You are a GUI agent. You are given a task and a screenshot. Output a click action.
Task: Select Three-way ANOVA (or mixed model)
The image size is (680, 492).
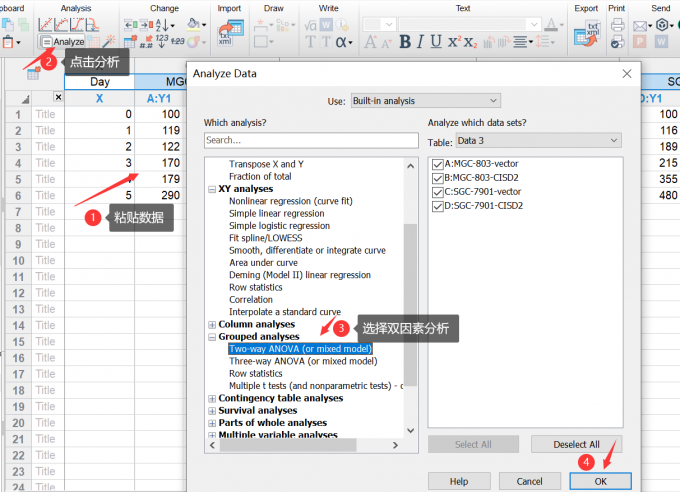pyautogui.click(x=304, y=362)
